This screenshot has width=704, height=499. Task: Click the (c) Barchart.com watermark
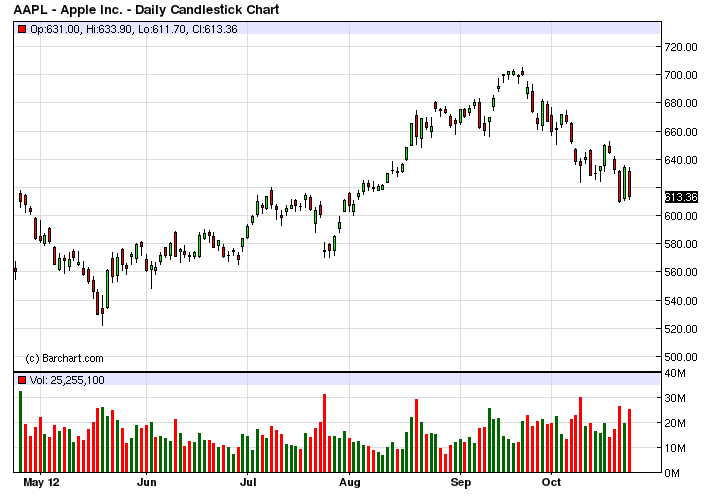point(64,358)
